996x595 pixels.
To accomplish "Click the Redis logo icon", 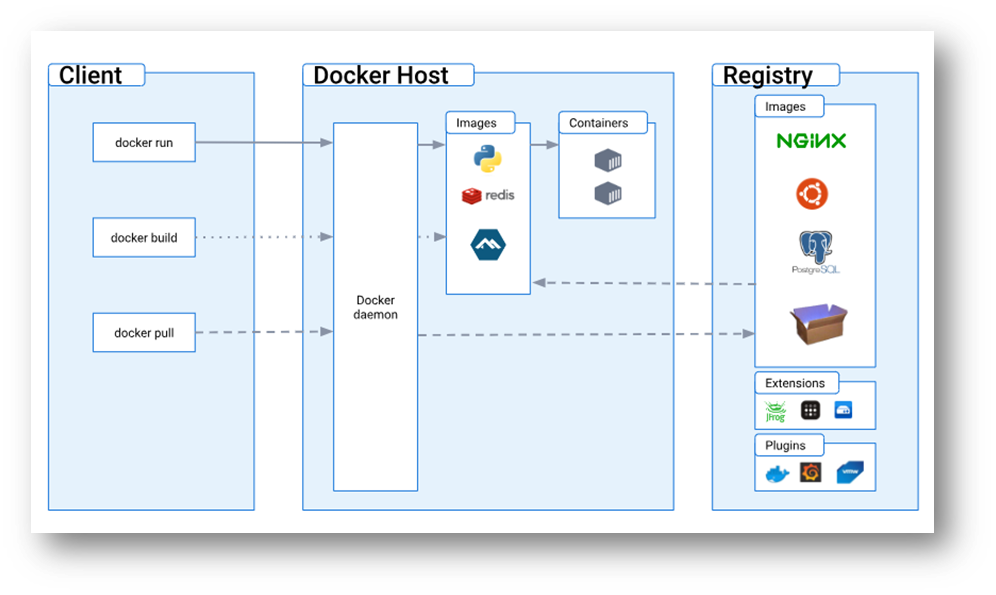I will [471, 196].
